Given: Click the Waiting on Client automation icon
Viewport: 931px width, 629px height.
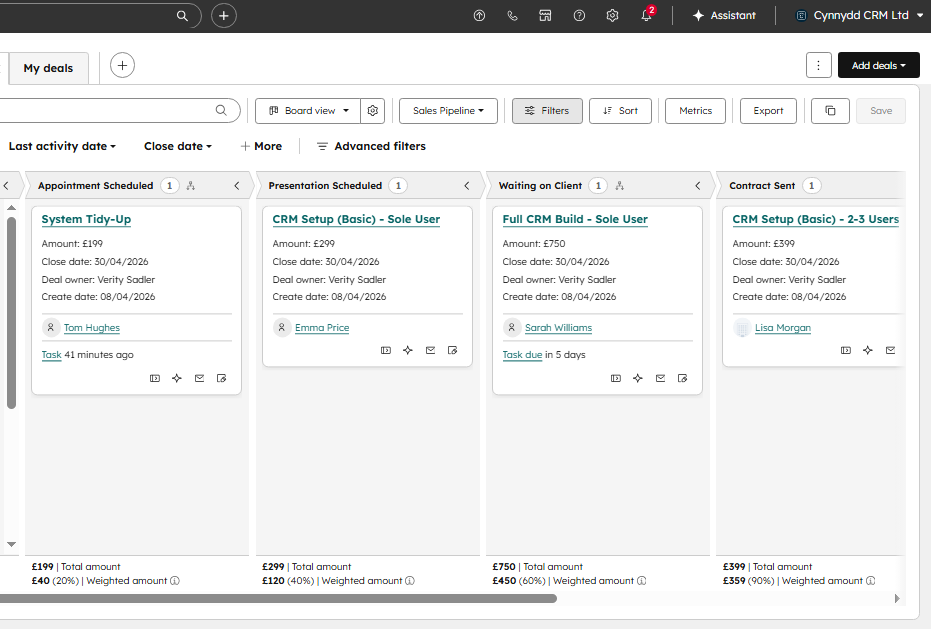Looking at the screenshot, I should coord(620,186).
